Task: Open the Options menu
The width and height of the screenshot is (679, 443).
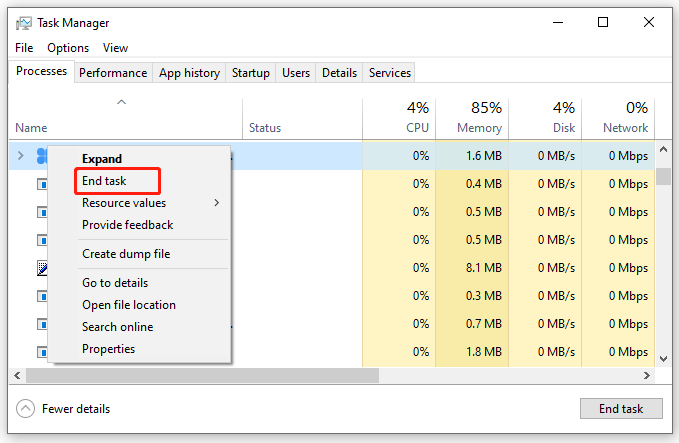Action: click(x=68, y=48)
